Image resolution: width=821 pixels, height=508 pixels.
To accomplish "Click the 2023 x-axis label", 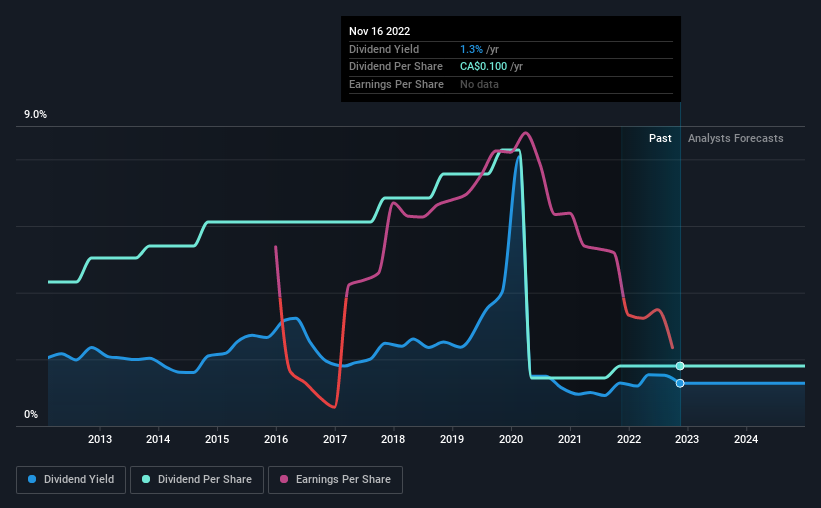I will click(686, 439).
